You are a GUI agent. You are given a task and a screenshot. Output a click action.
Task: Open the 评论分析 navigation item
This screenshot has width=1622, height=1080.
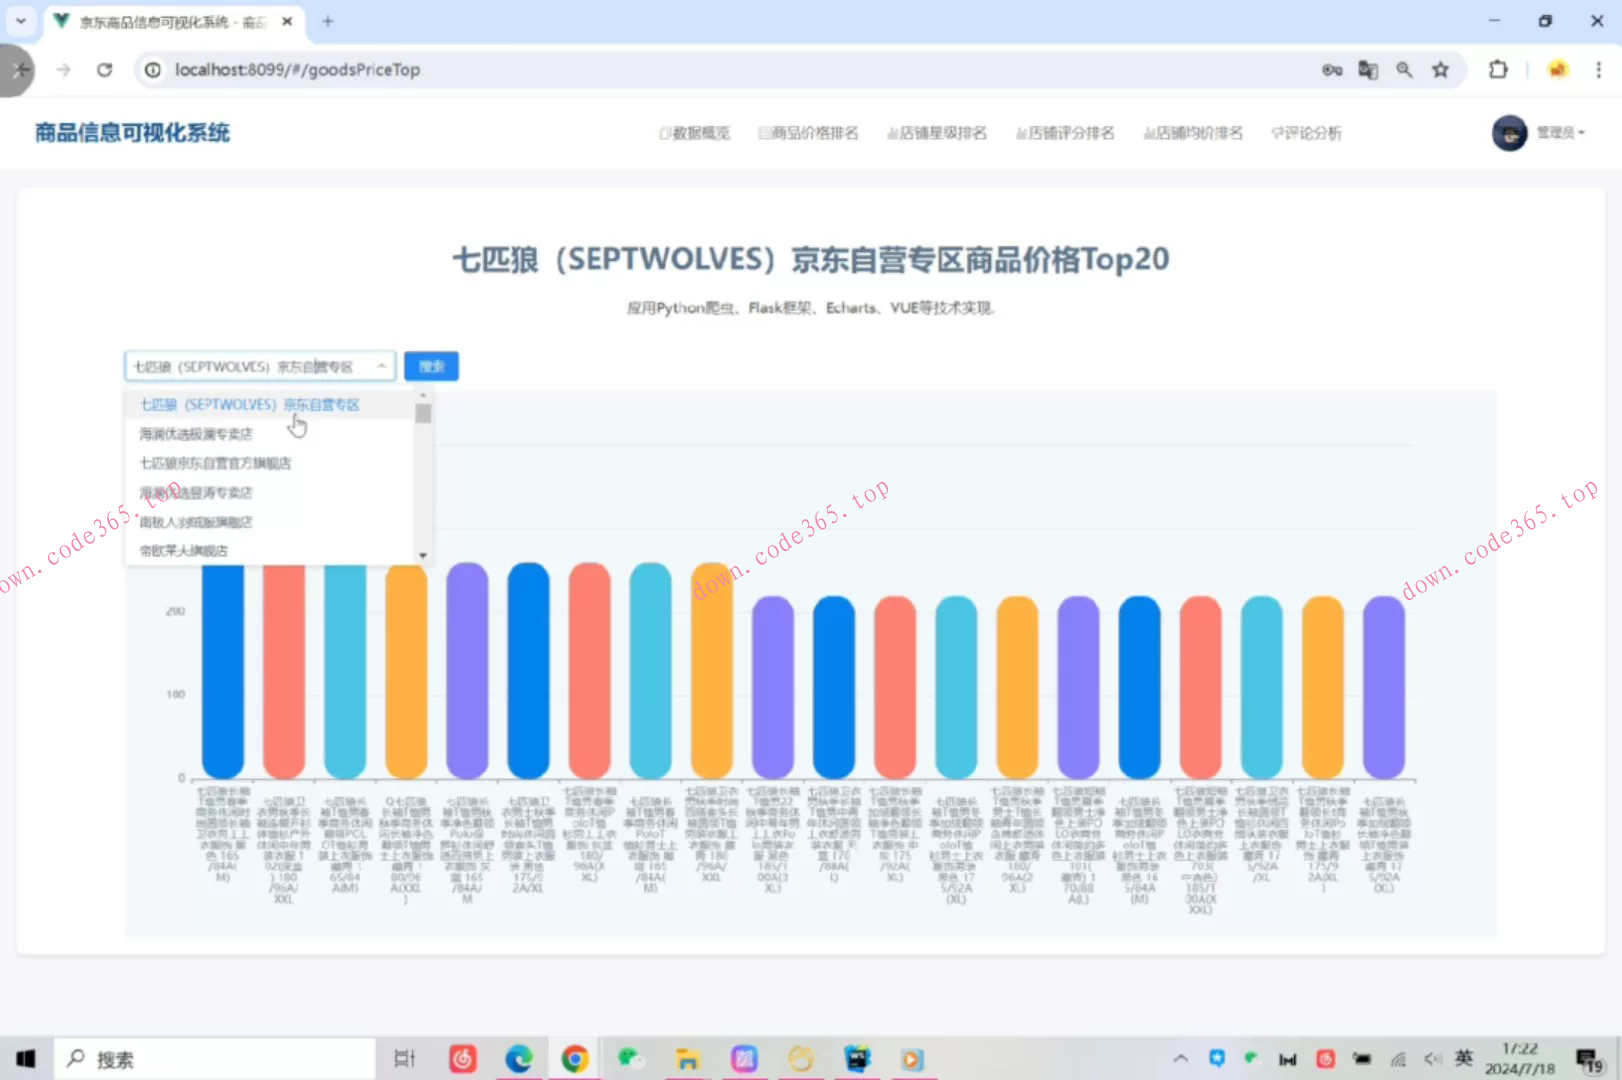tap(1306, 133)
